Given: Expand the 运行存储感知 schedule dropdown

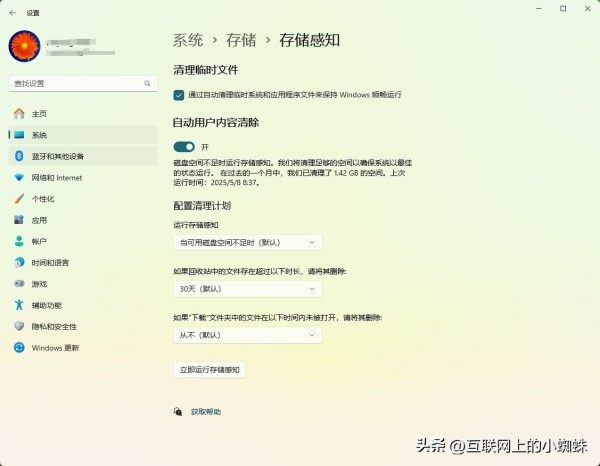Looking at the screenshot, I should point(247,242).
